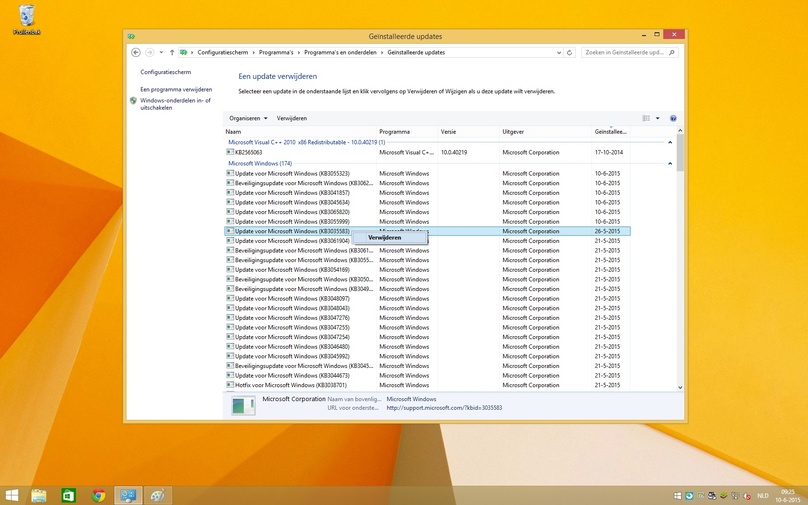
Task: Open the Organiseren dropdown menu
Action: click(x=248, y=119)
